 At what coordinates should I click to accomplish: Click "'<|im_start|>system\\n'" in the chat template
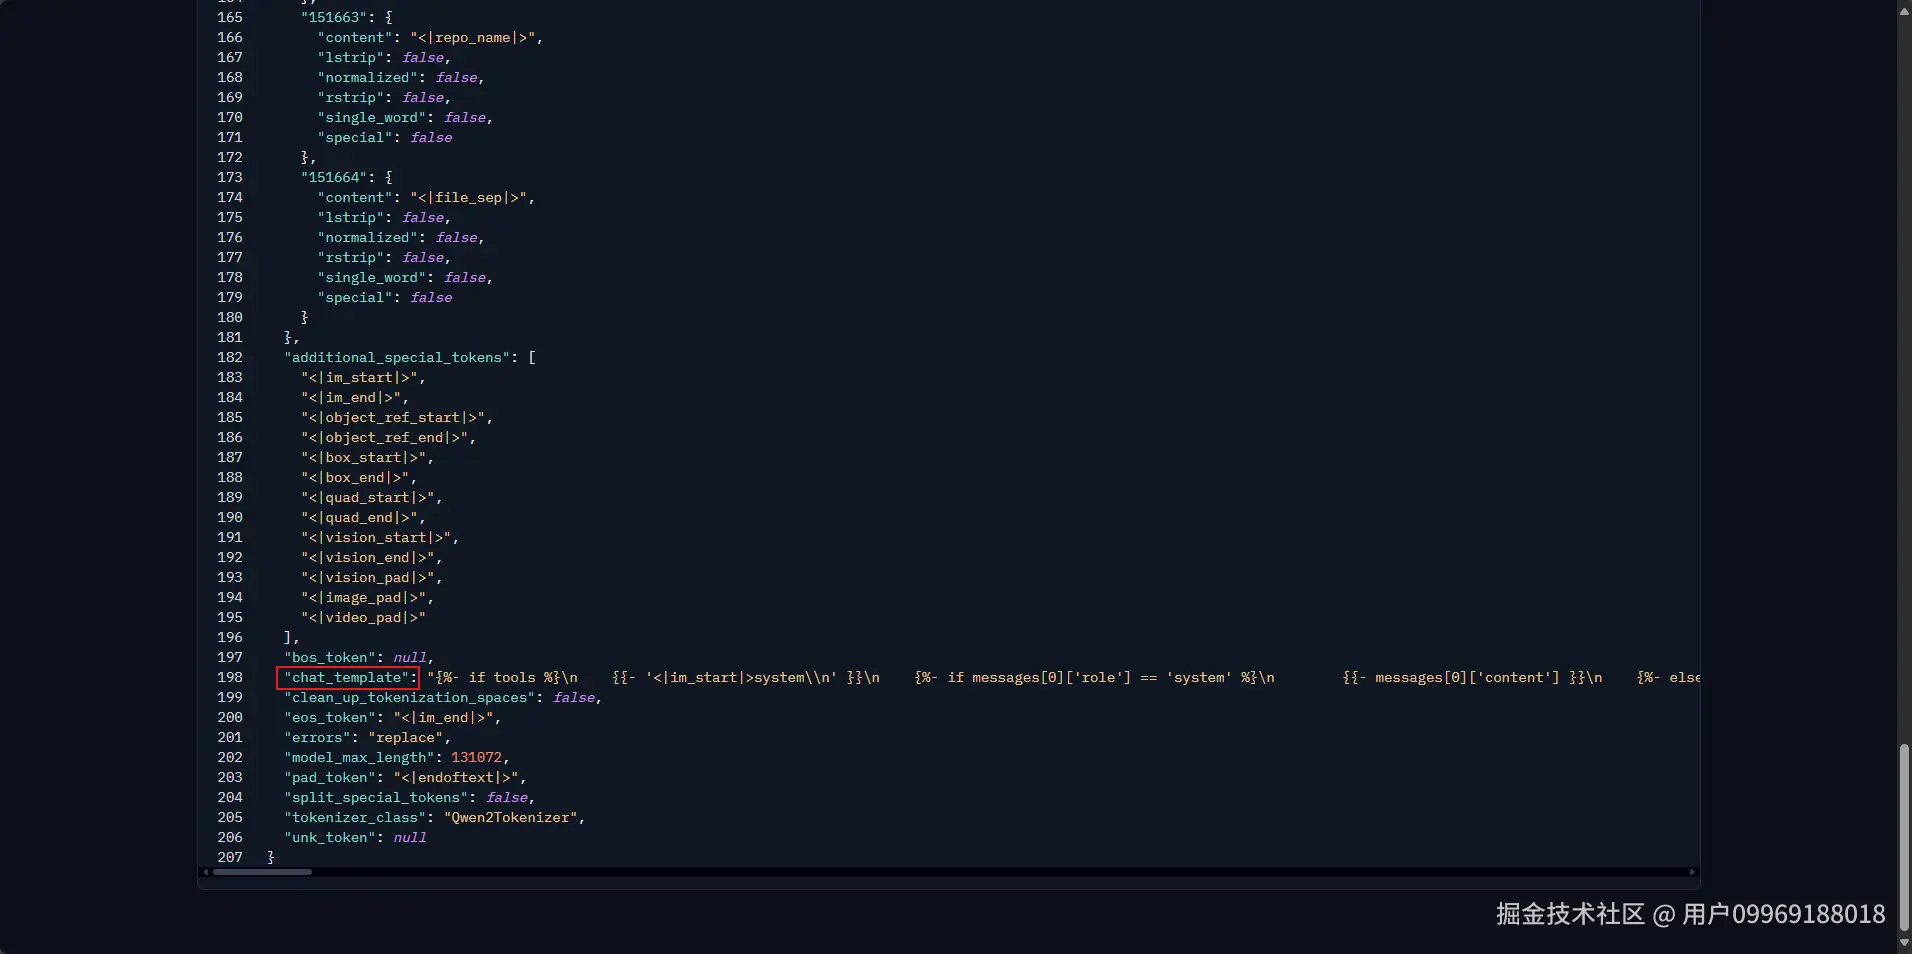coord(741,678)
